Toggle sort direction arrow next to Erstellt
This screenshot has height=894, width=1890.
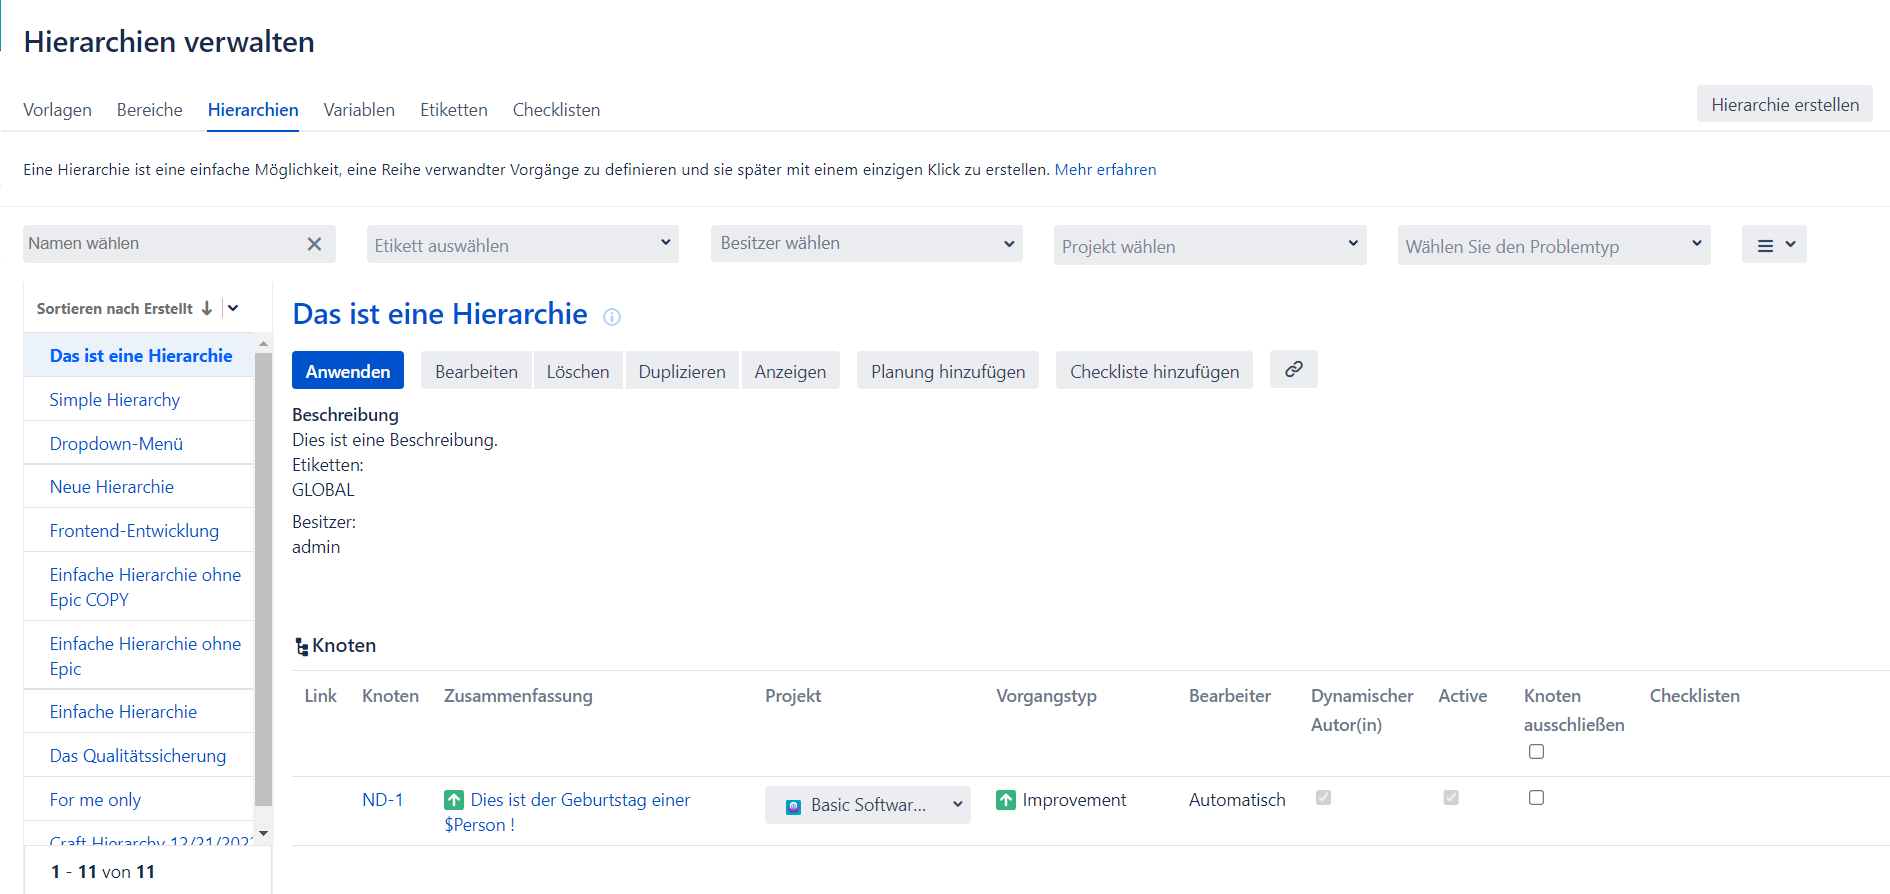point(207,309)
